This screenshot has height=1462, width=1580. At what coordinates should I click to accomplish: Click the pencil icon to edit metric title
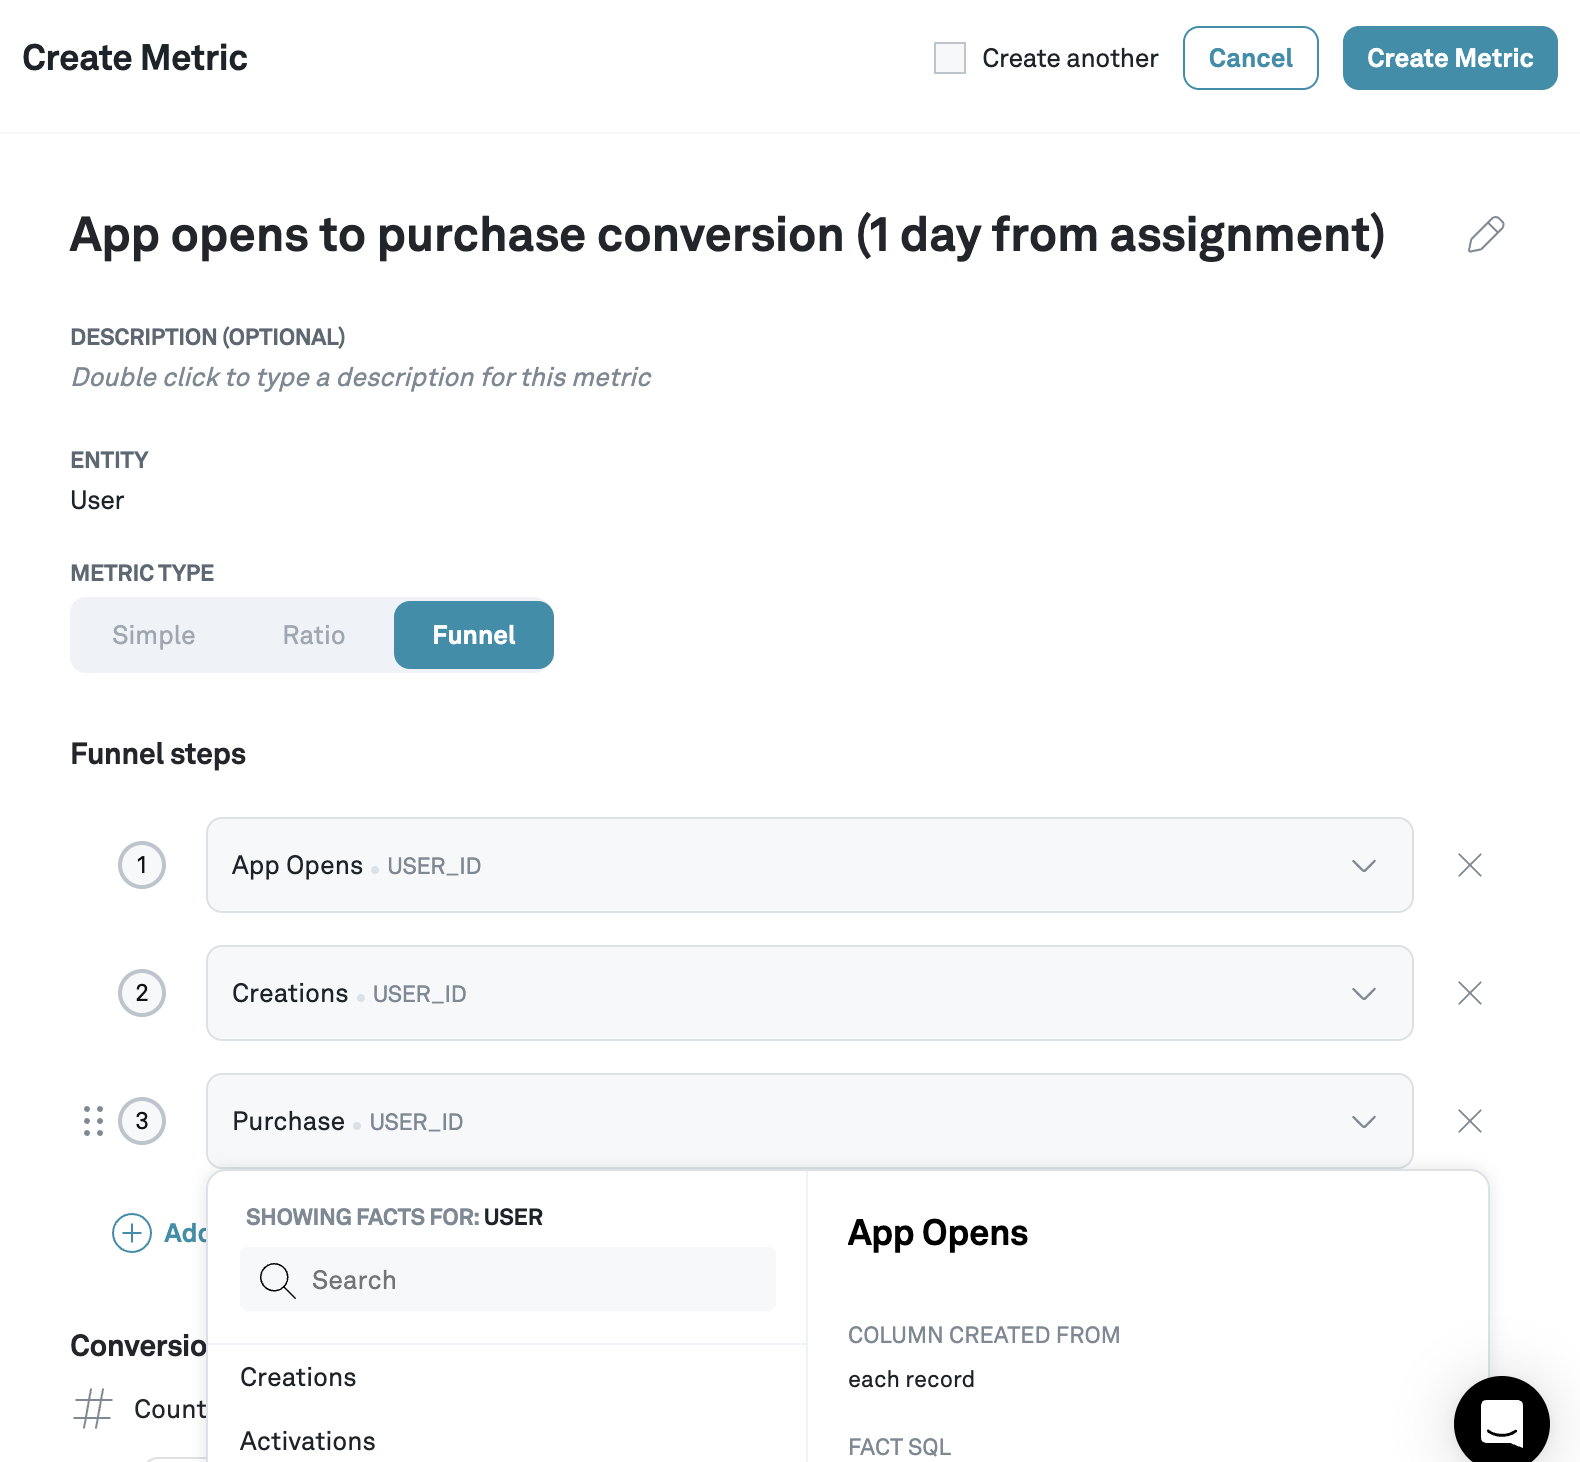[1485, 235]
